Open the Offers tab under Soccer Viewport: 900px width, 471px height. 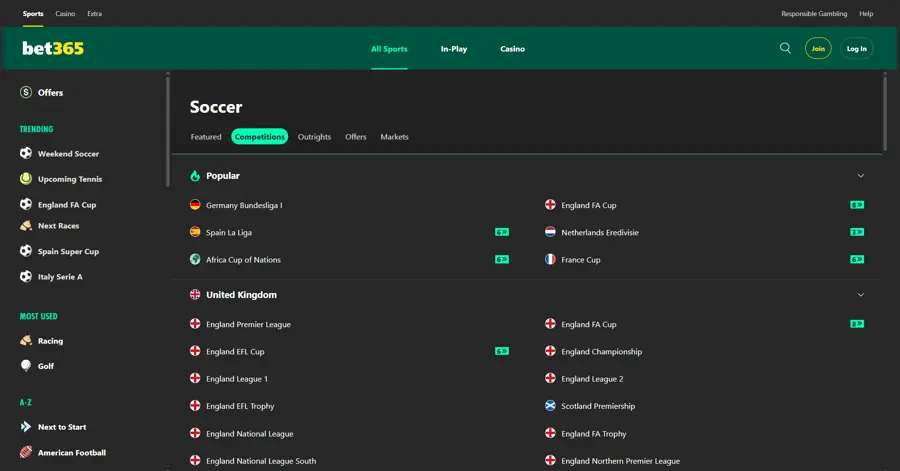355,137
